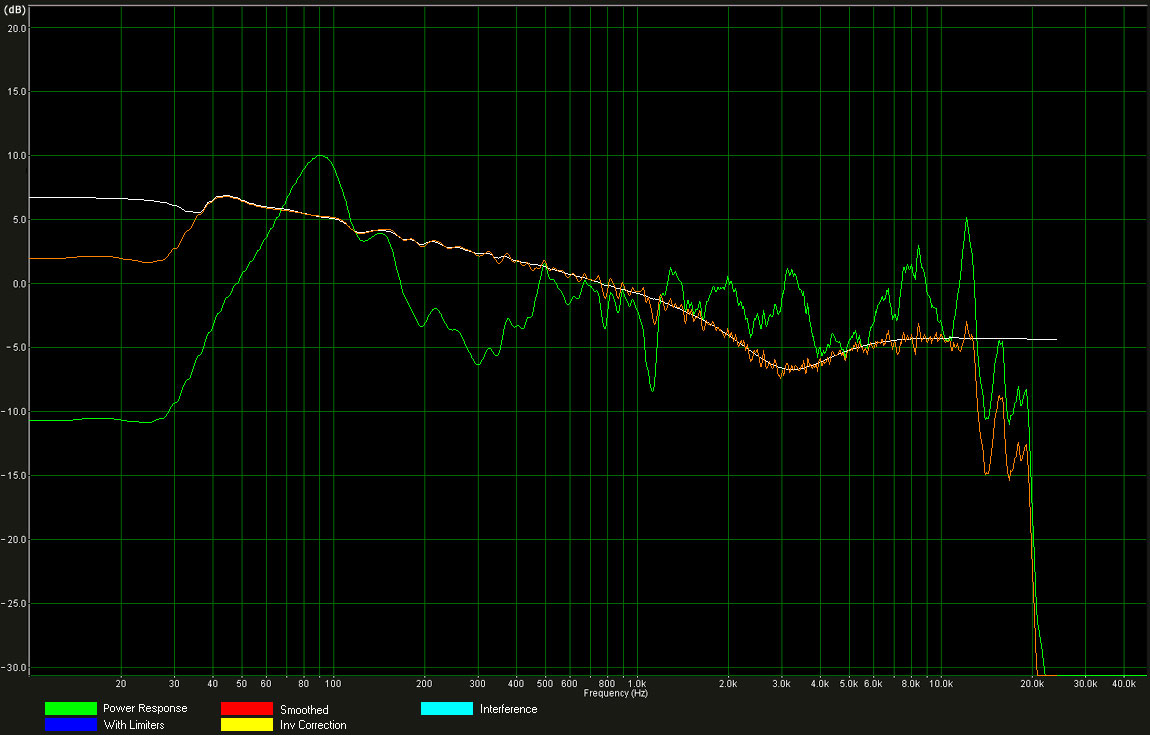1150x735 pixels.
Task: Select the Interference legend label
Action: pos(508,709)
